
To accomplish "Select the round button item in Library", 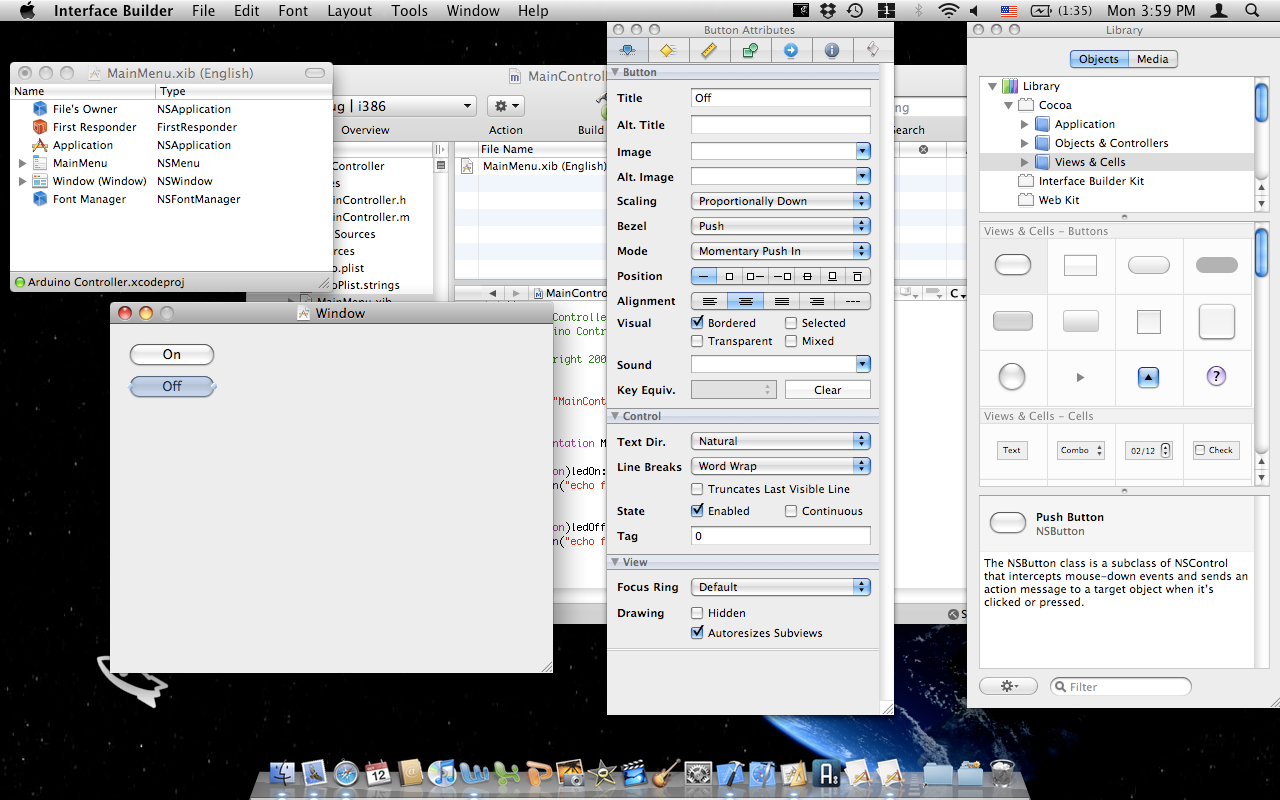I will coord(1013,377).
